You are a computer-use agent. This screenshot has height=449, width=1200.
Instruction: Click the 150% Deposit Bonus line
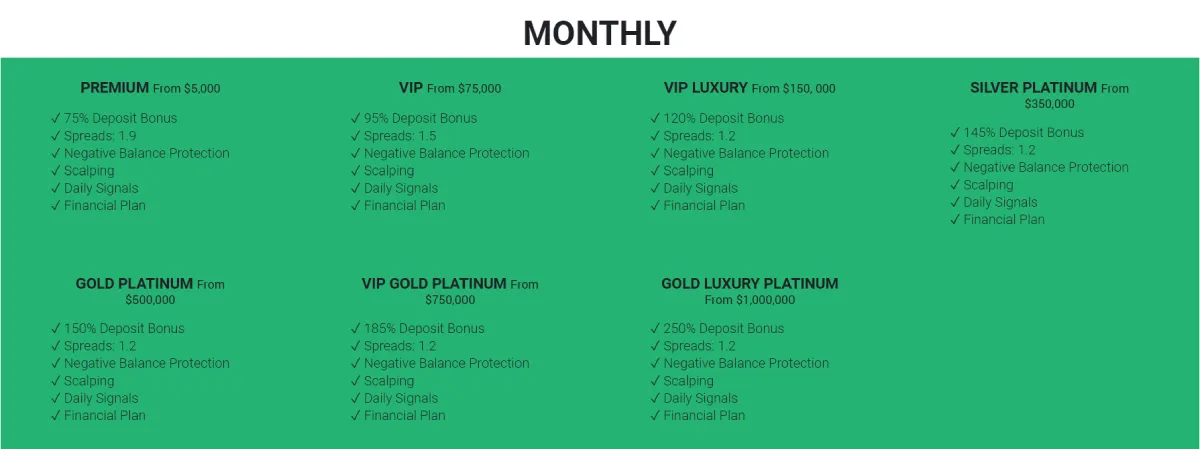coord(117,328)
